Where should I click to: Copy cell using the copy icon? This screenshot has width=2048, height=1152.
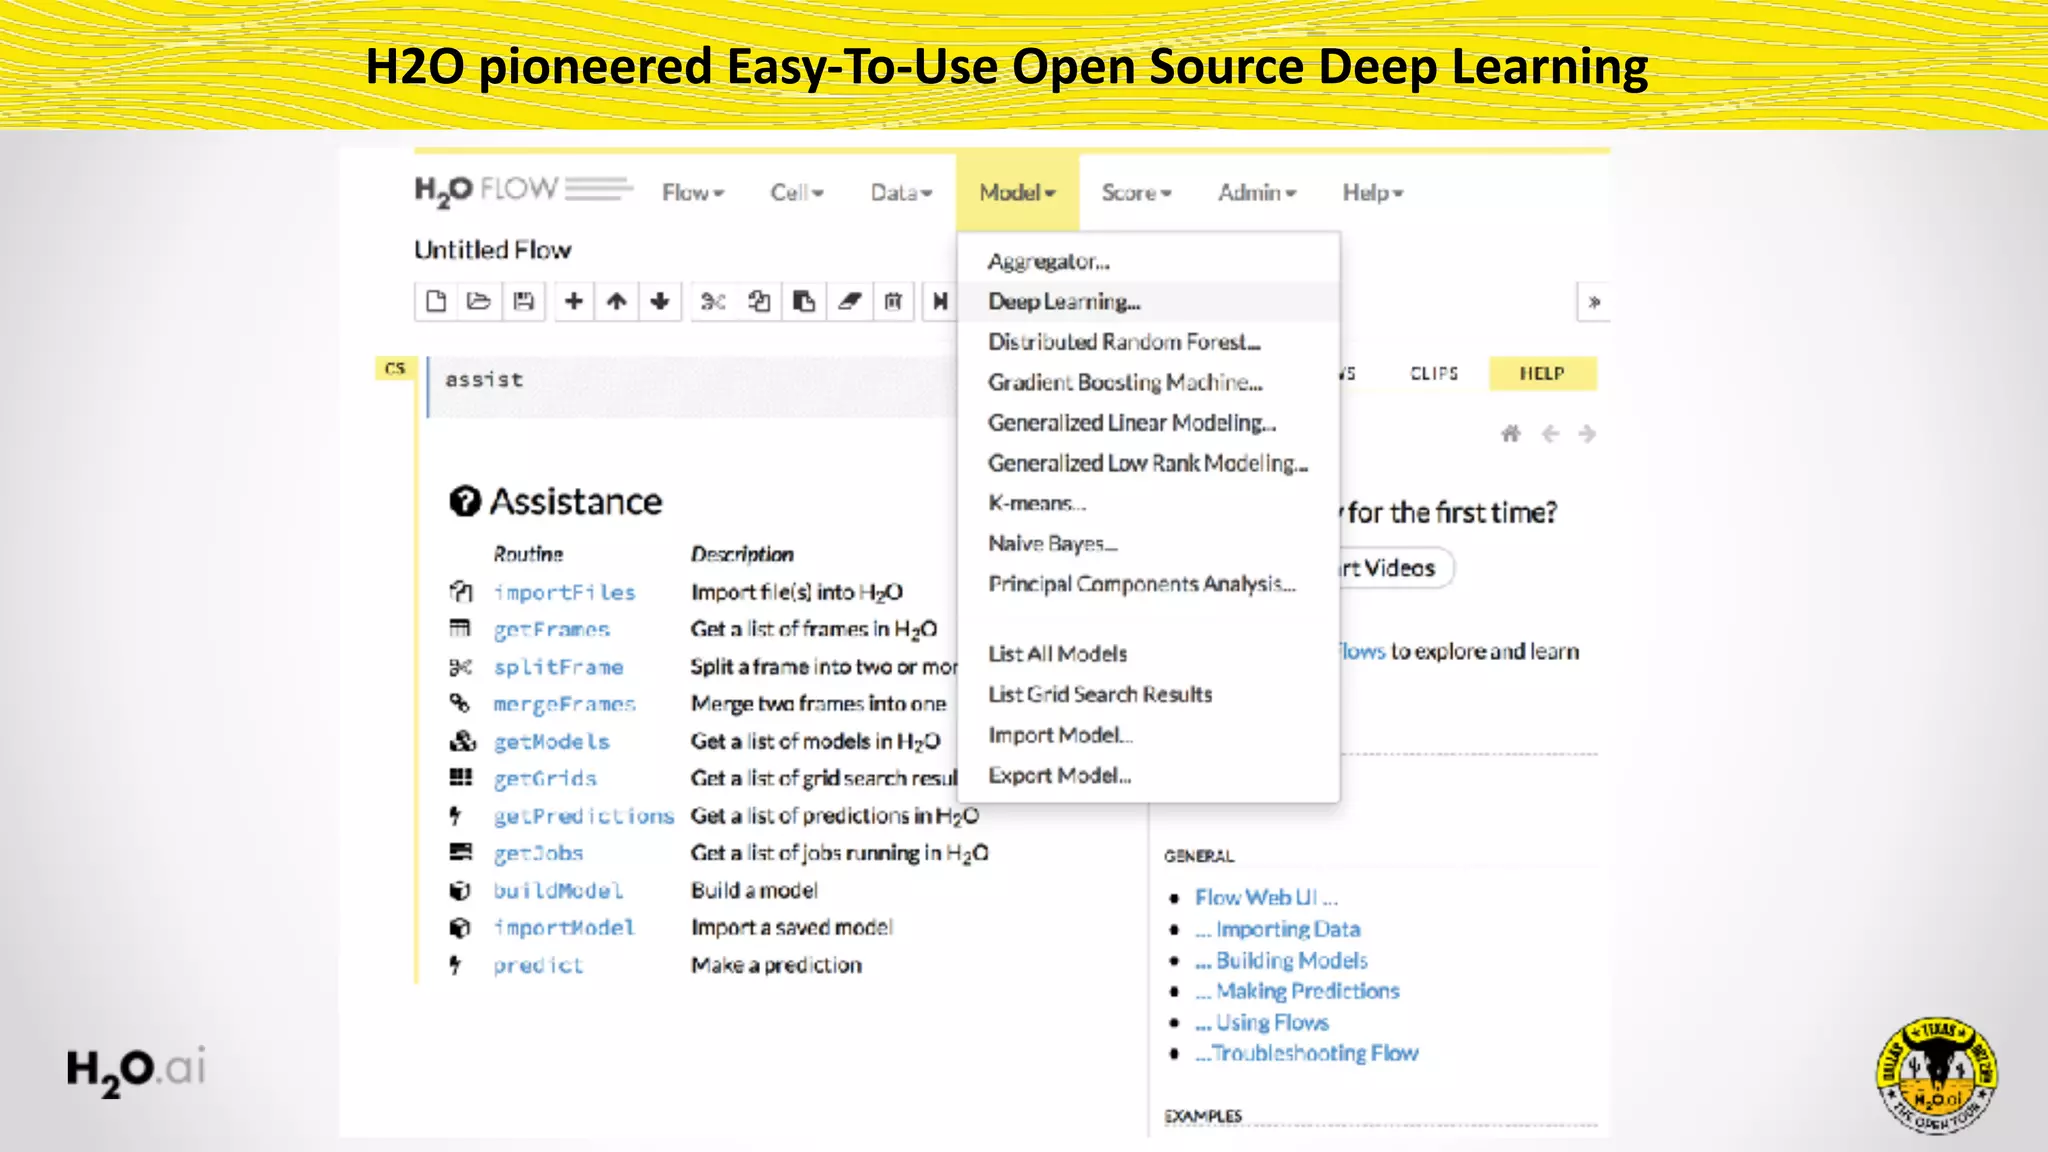click(x=759, y=301)
